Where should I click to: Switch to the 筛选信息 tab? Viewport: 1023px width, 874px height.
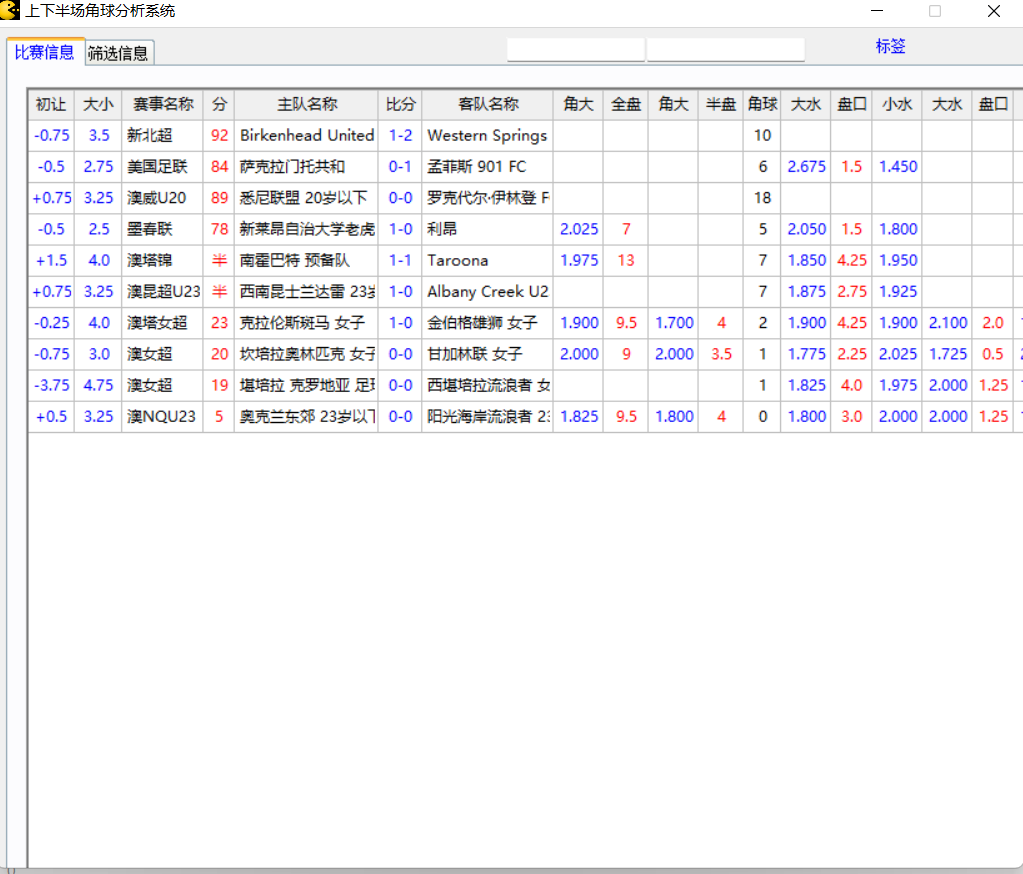point(118,53)
